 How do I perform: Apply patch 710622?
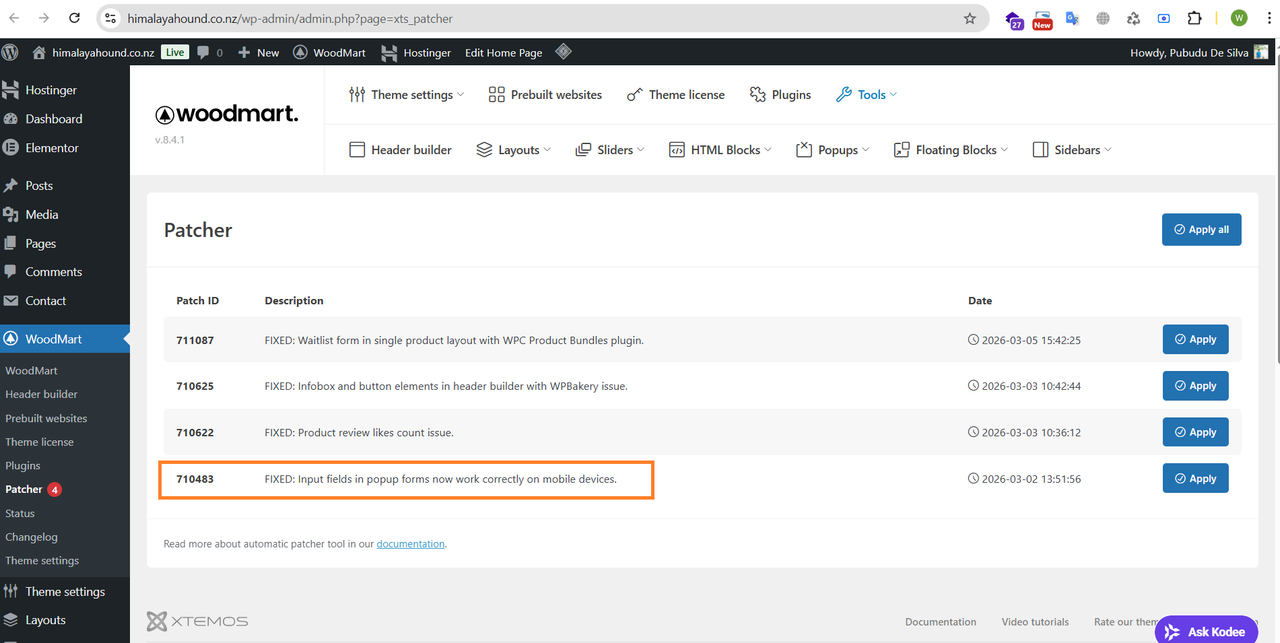1195,432
